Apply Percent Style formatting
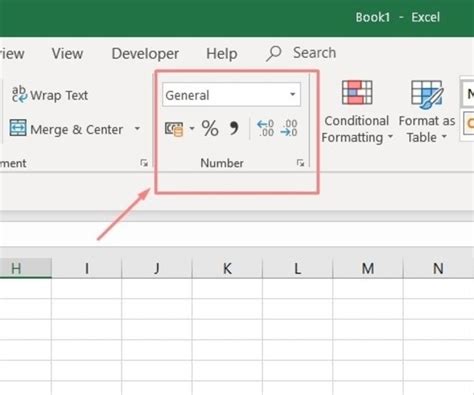This screenshot has width=474, height=395. [x=210, y=128]
